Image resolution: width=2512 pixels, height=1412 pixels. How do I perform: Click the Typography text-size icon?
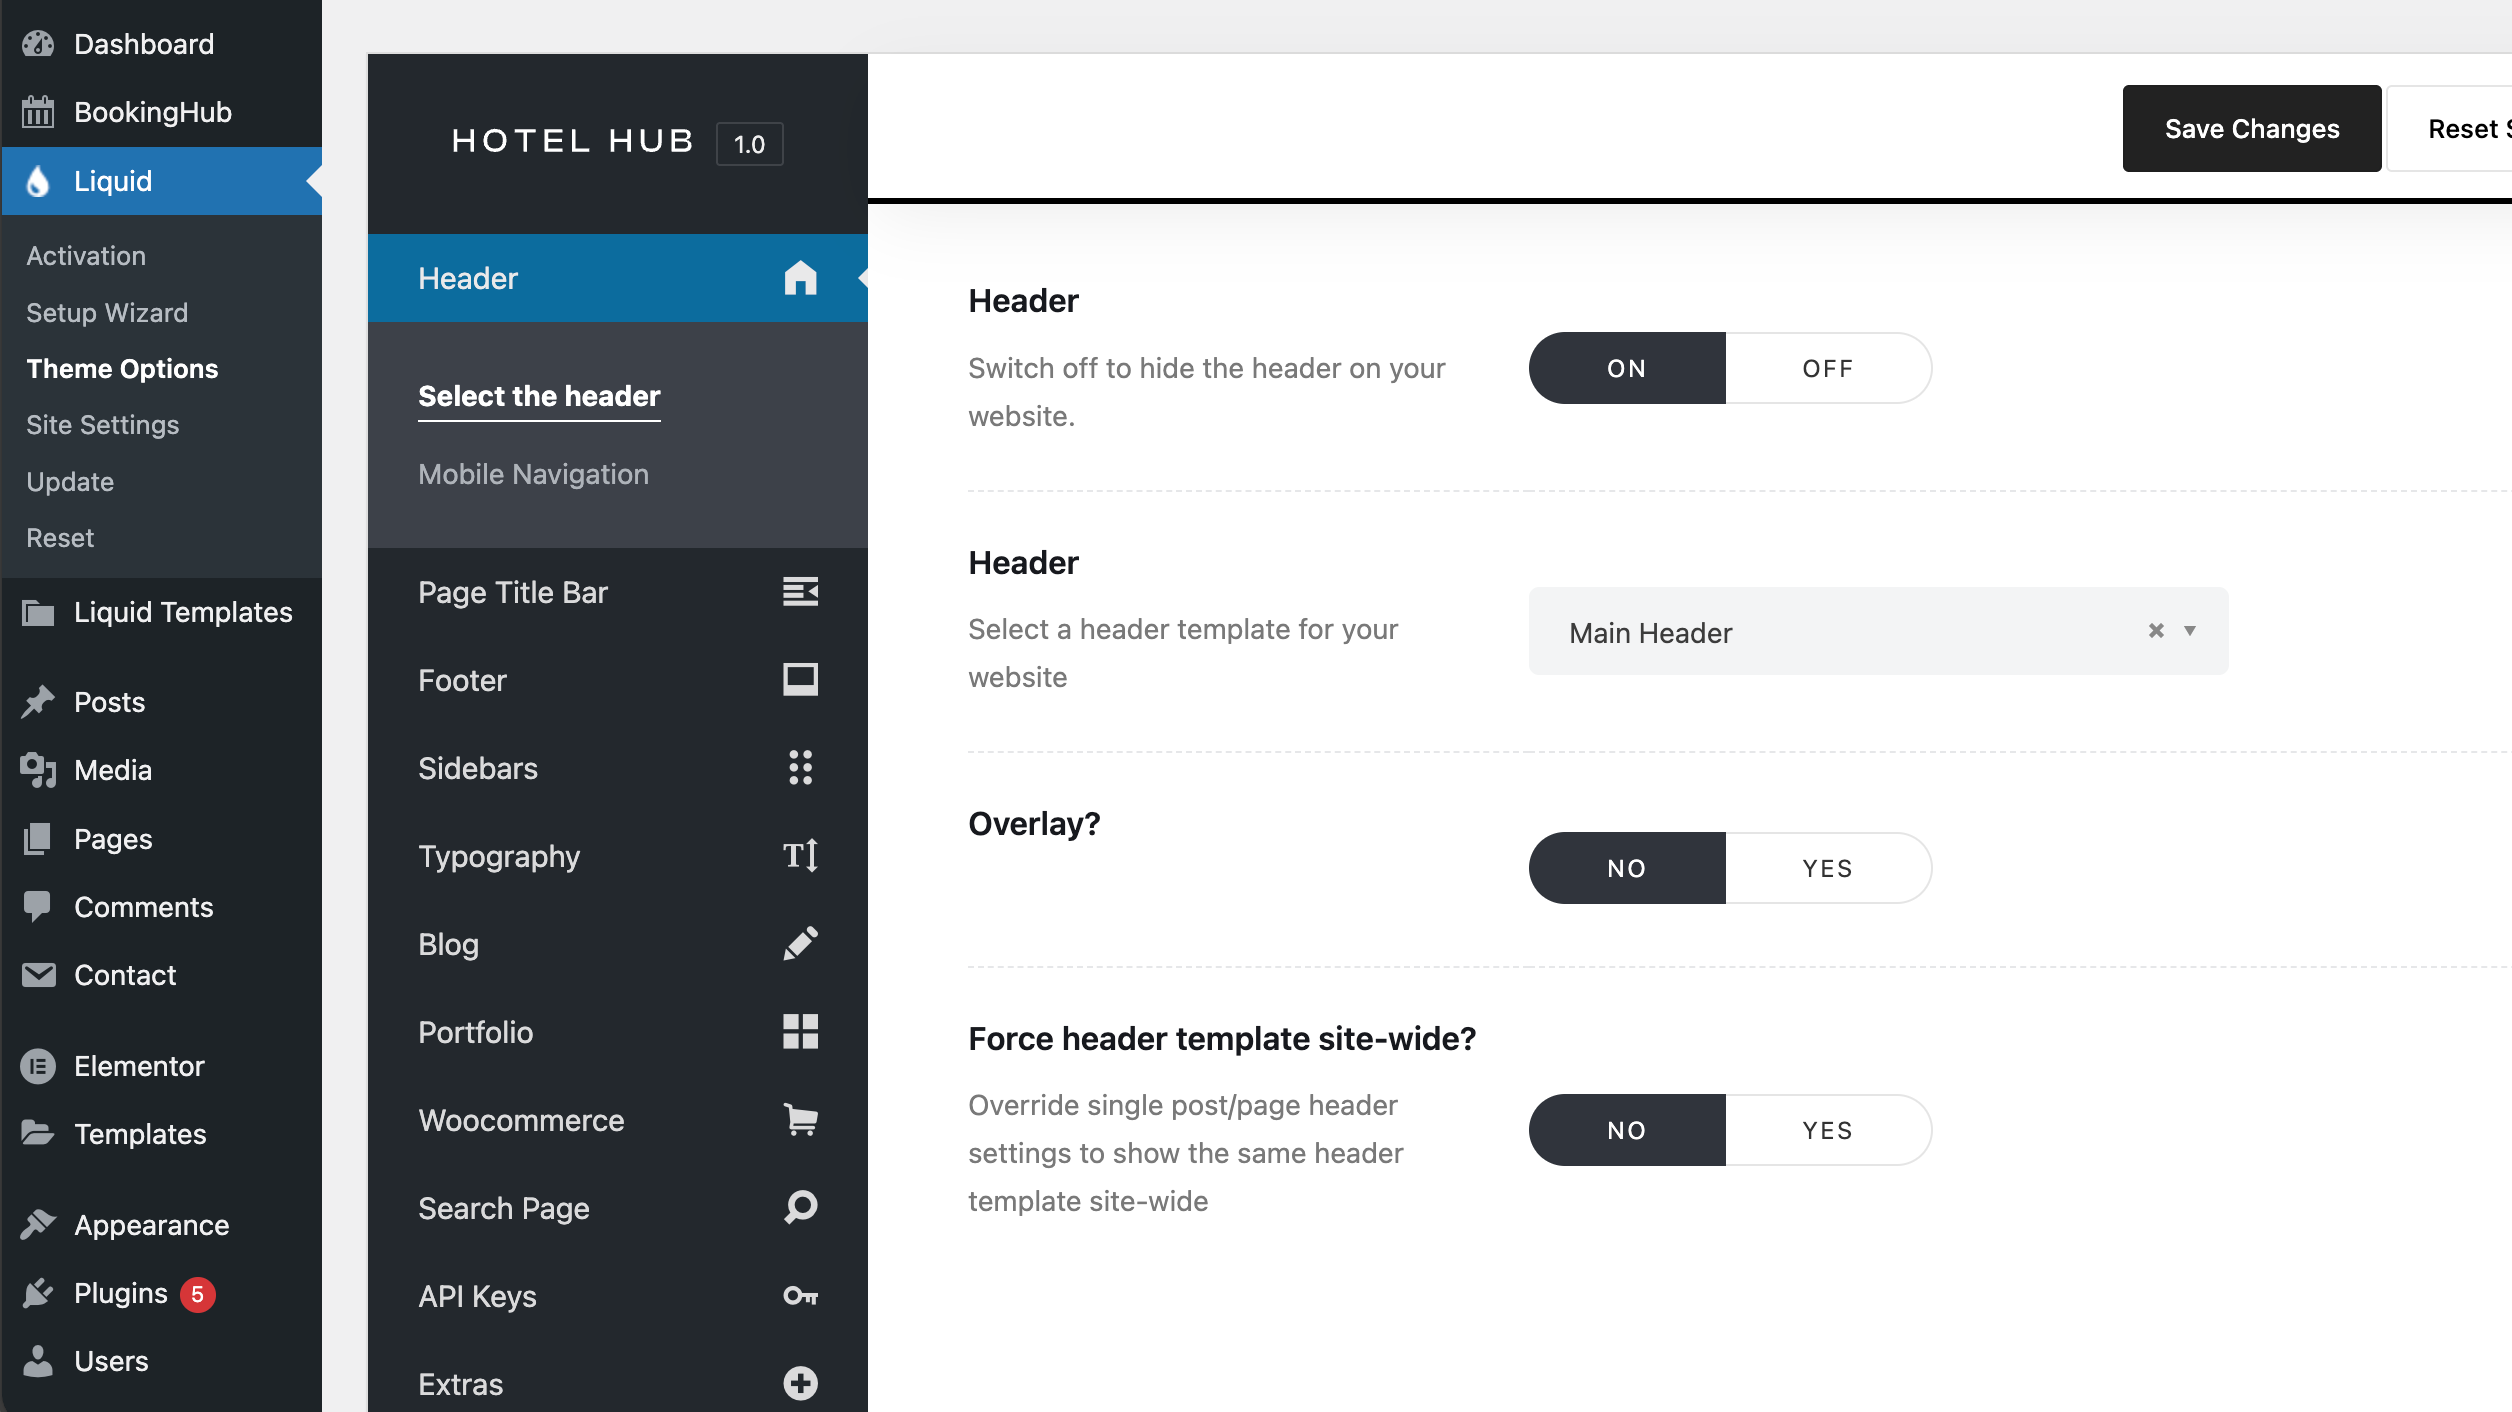pos(800,856)
